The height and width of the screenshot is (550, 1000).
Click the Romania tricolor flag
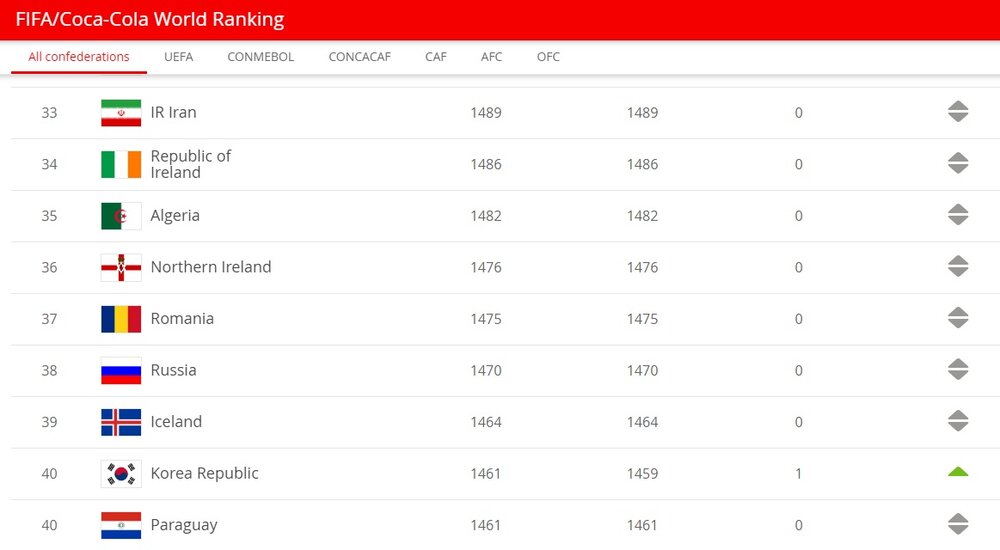121,319
